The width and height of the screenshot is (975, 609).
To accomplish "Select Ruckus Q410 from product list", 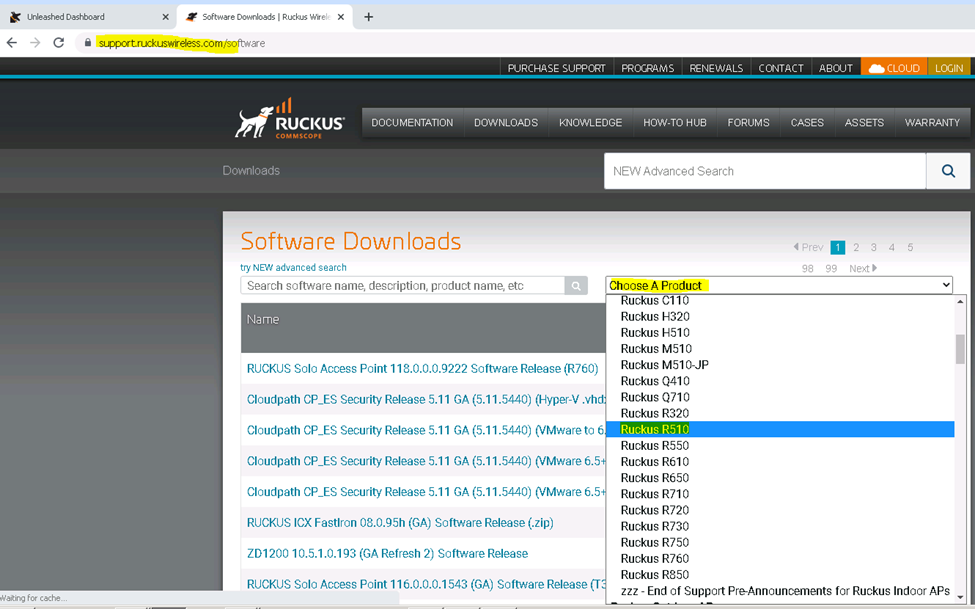I will pos(780,381).
